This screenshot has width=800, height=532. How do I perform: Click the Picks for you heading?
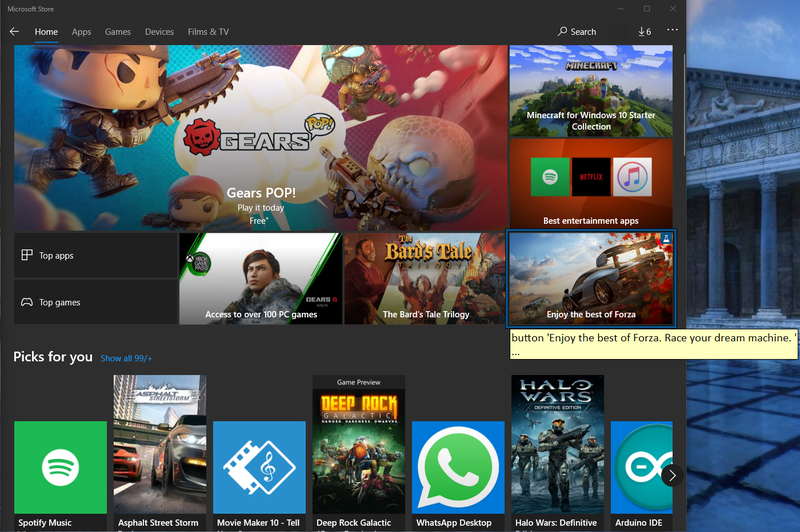pos(53,357)
